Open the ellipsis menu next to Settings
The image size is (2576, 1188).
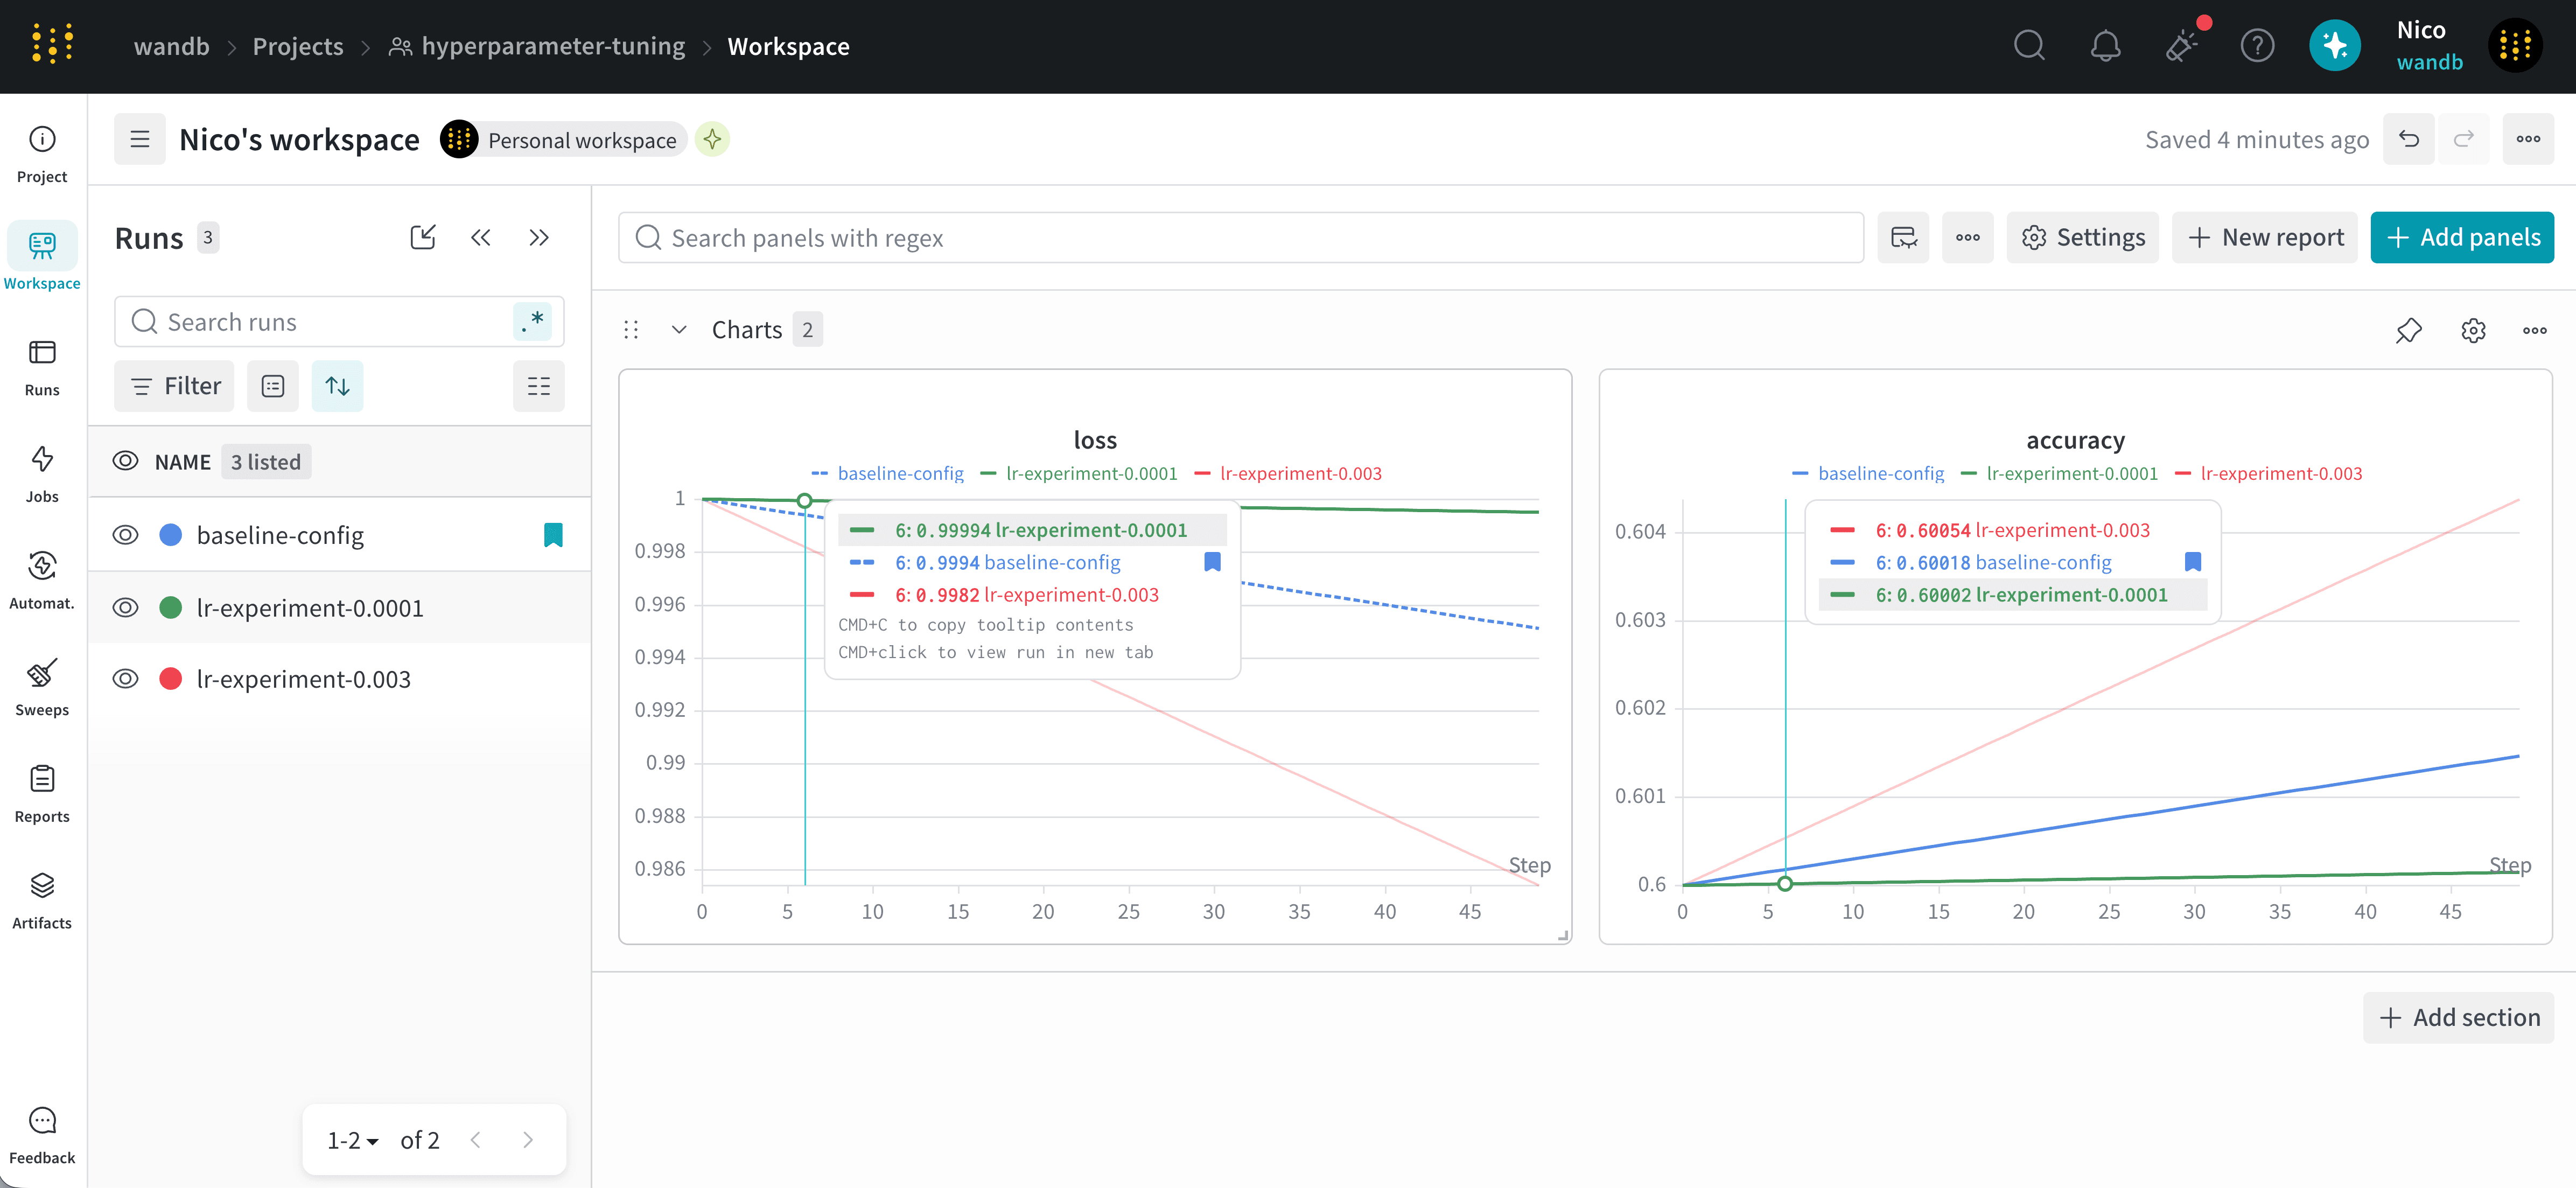[x=1967, y=237]
